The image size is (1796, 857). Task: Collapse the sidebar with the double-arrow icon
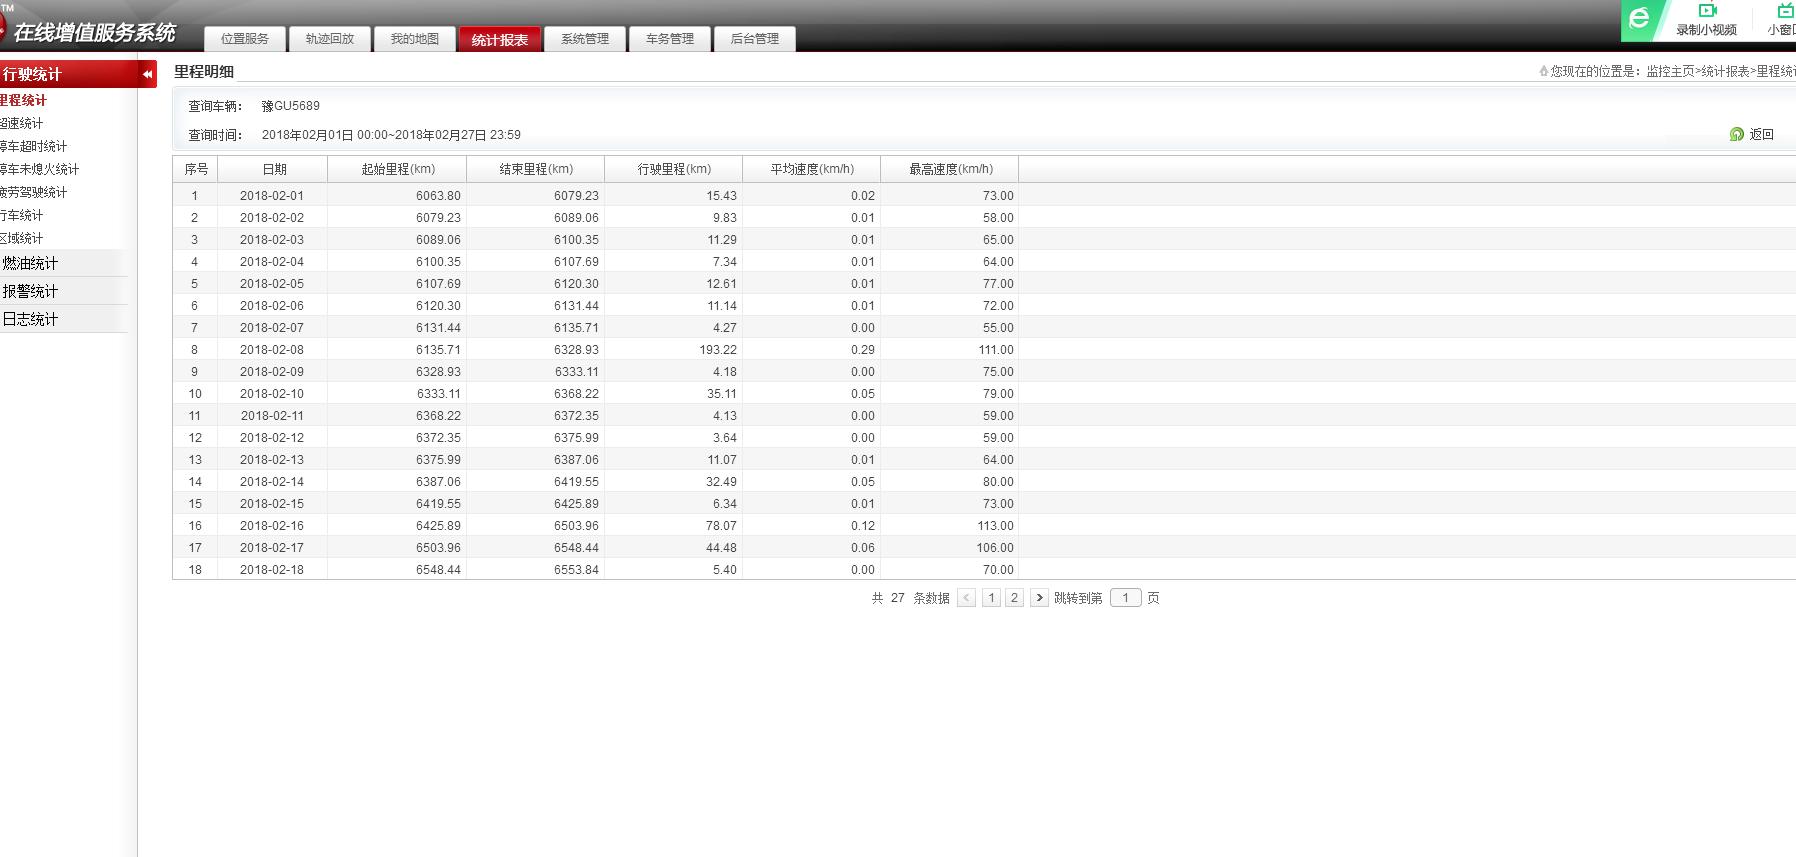point(147,74)
